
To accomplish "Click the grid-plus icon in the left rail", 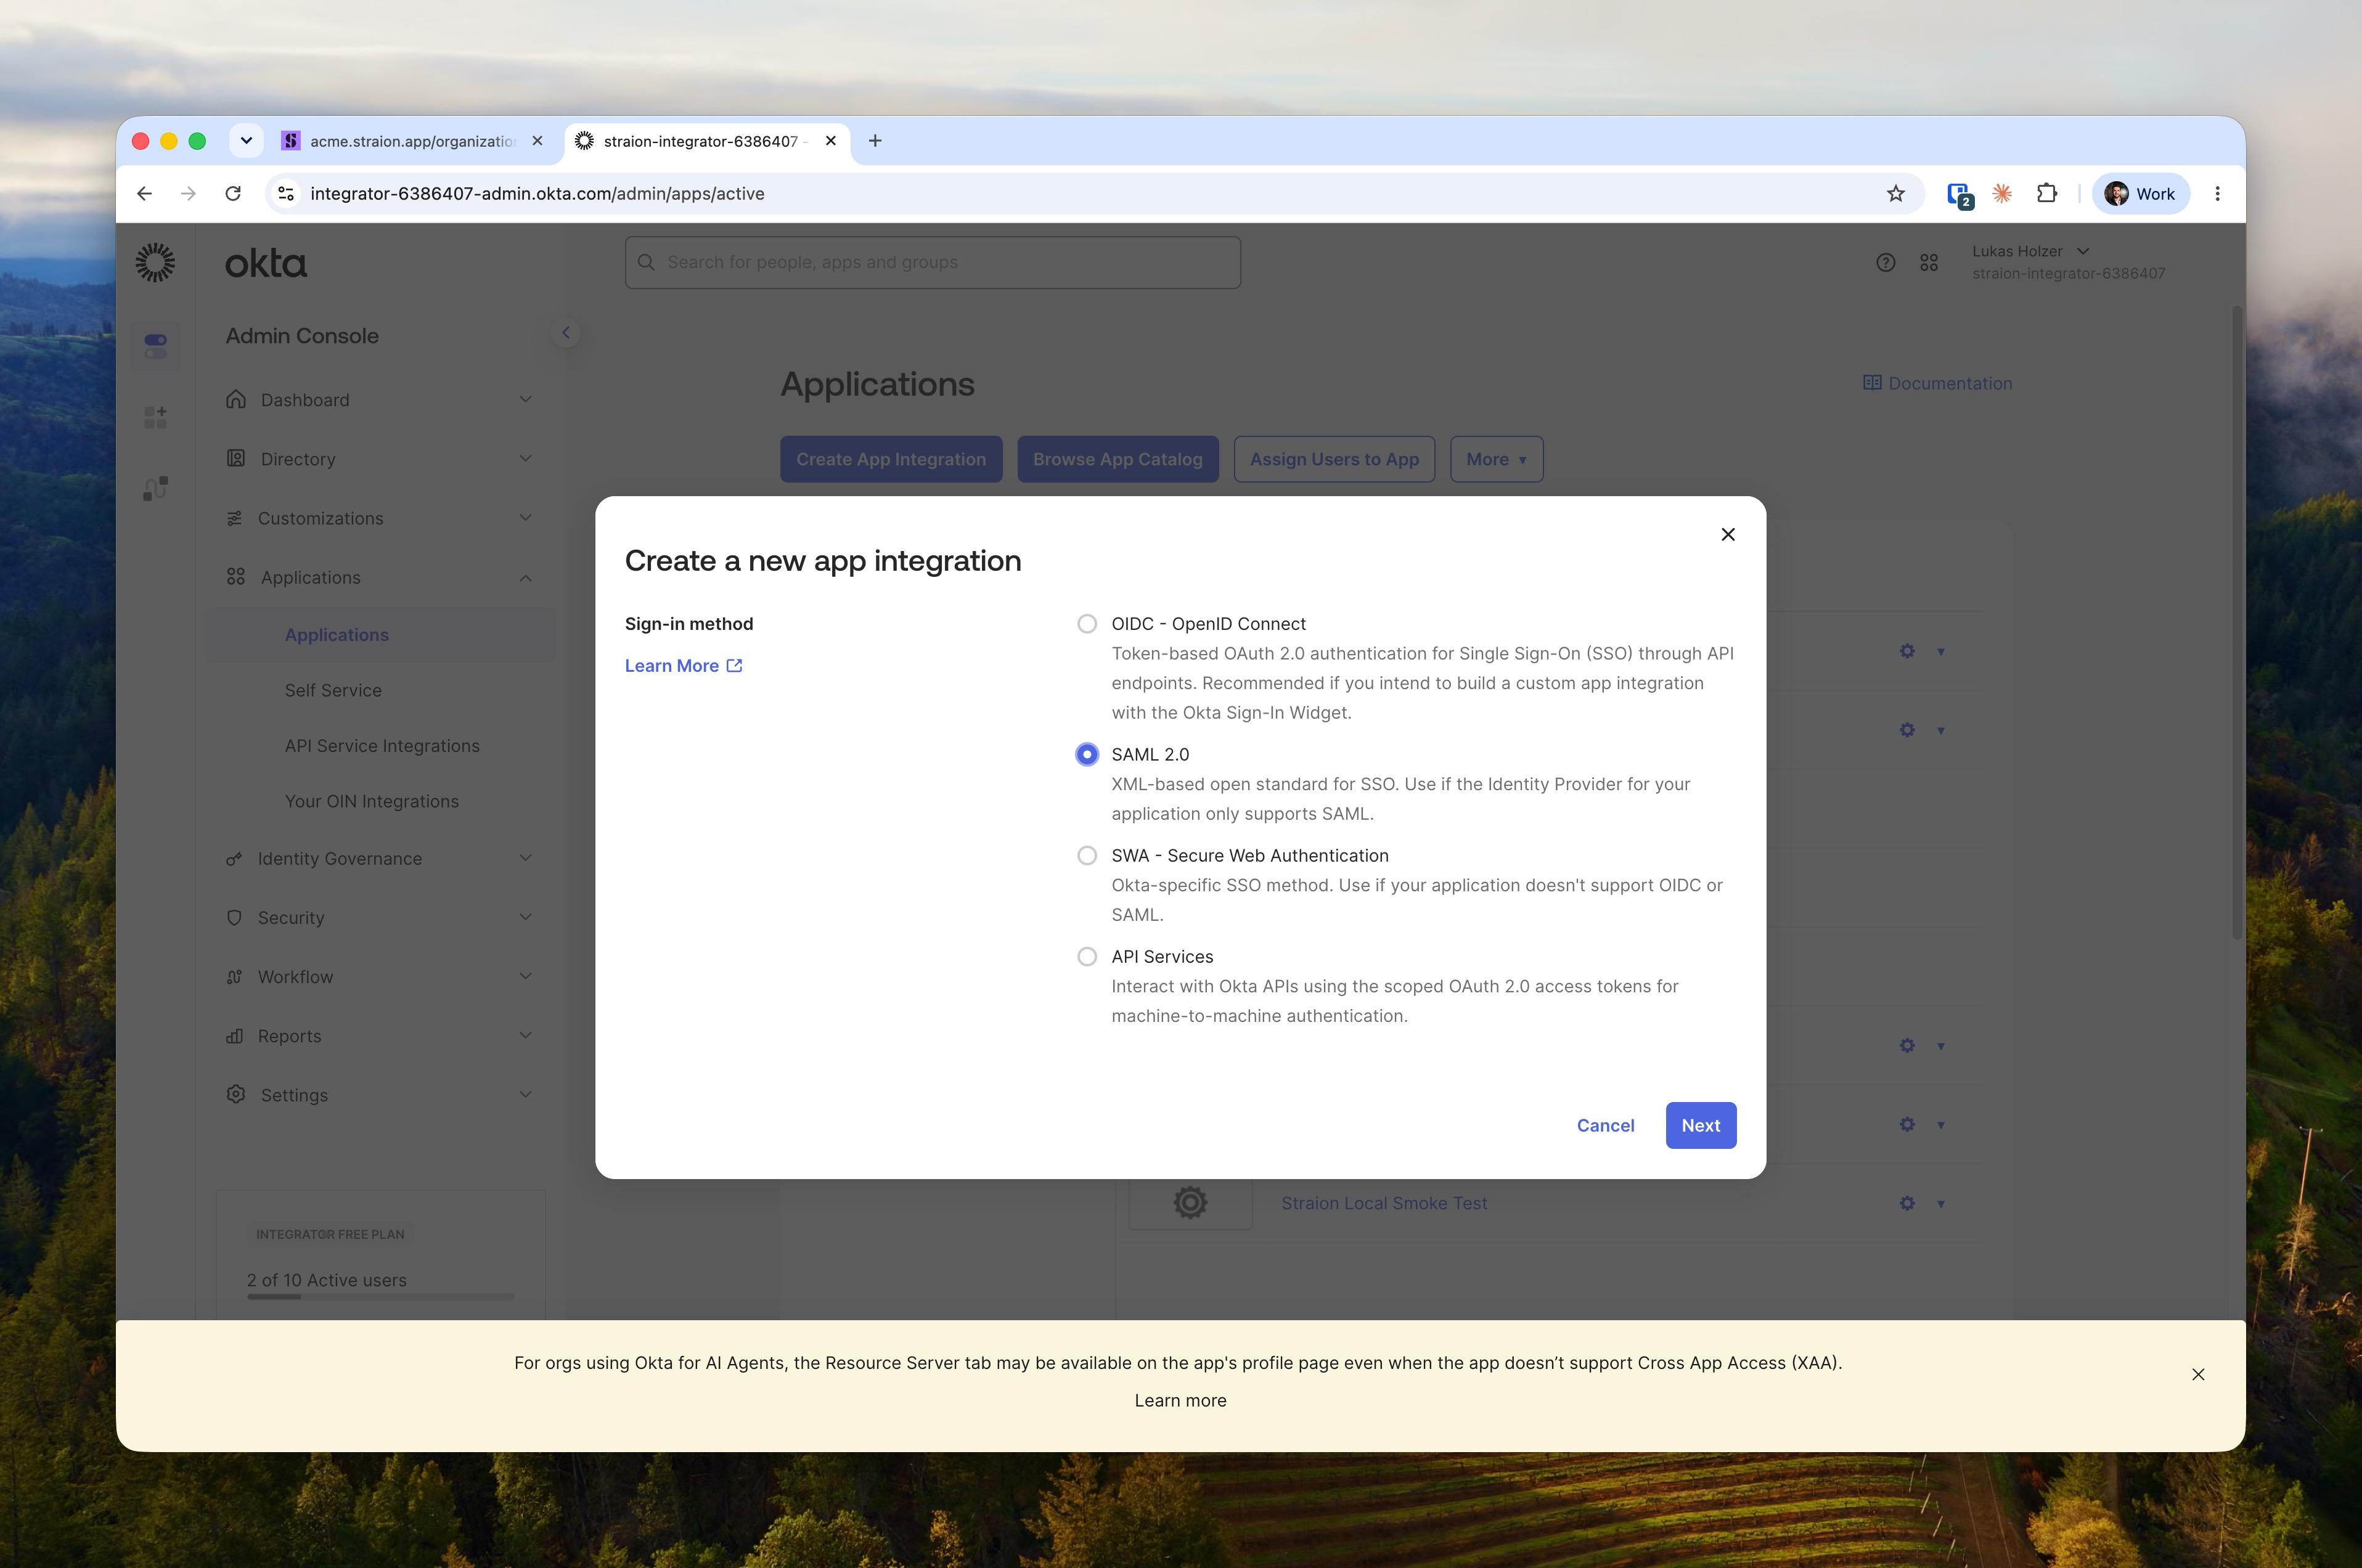I will pyautogui.click(x=155, y=417).
